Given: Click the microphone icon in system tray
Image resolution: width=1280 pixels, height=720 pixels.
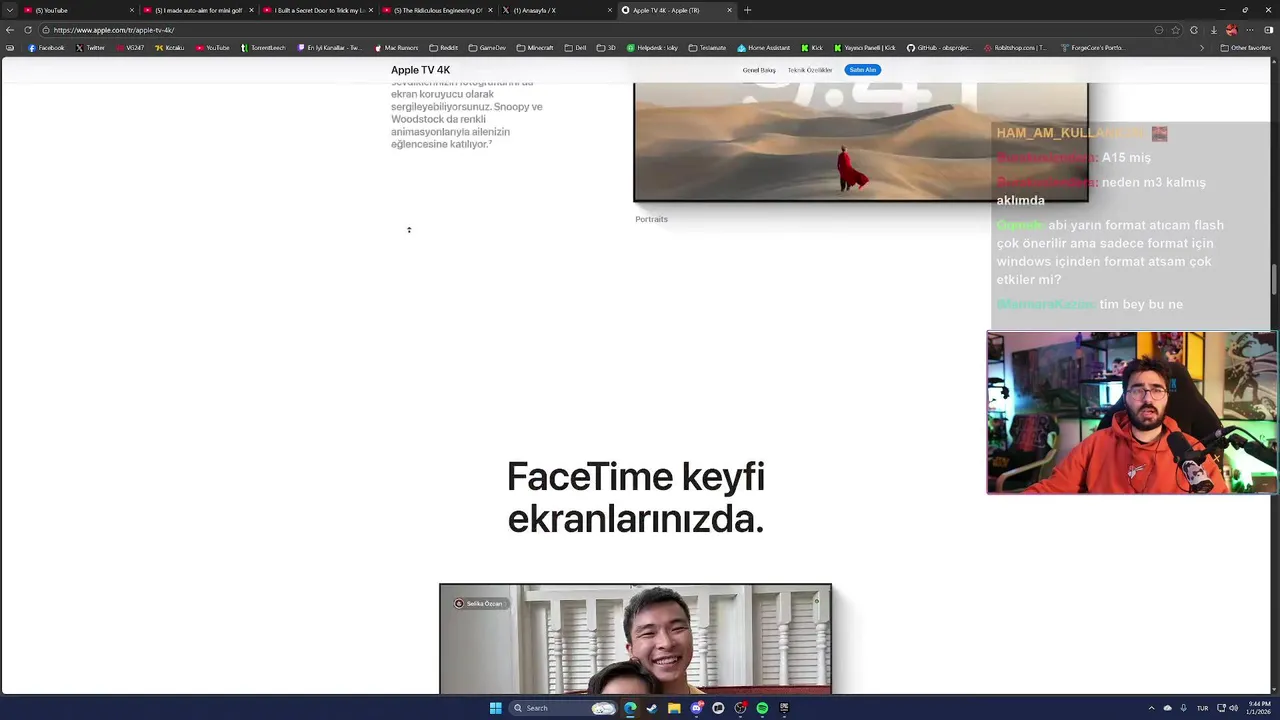Looking at the screenshot, I should tap(1183, 708).
